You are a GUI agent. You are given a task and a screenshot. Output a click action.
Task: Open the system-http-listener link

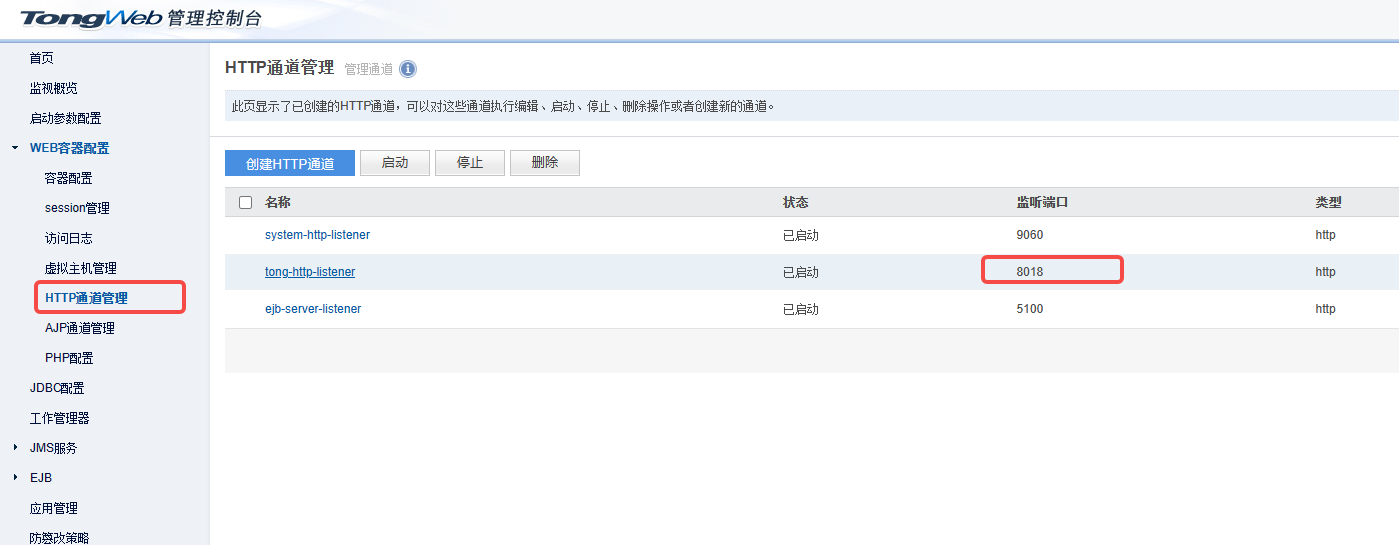point(317,235)
